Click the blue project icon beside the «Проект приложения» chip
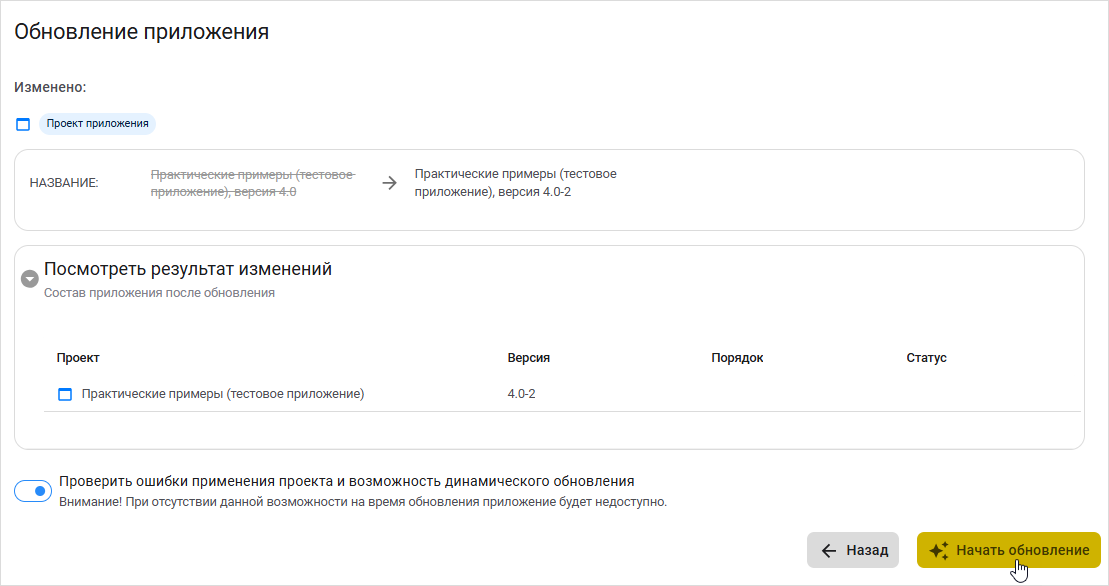The height and width of the screenshot is (586, 1109). click(23, 124)
